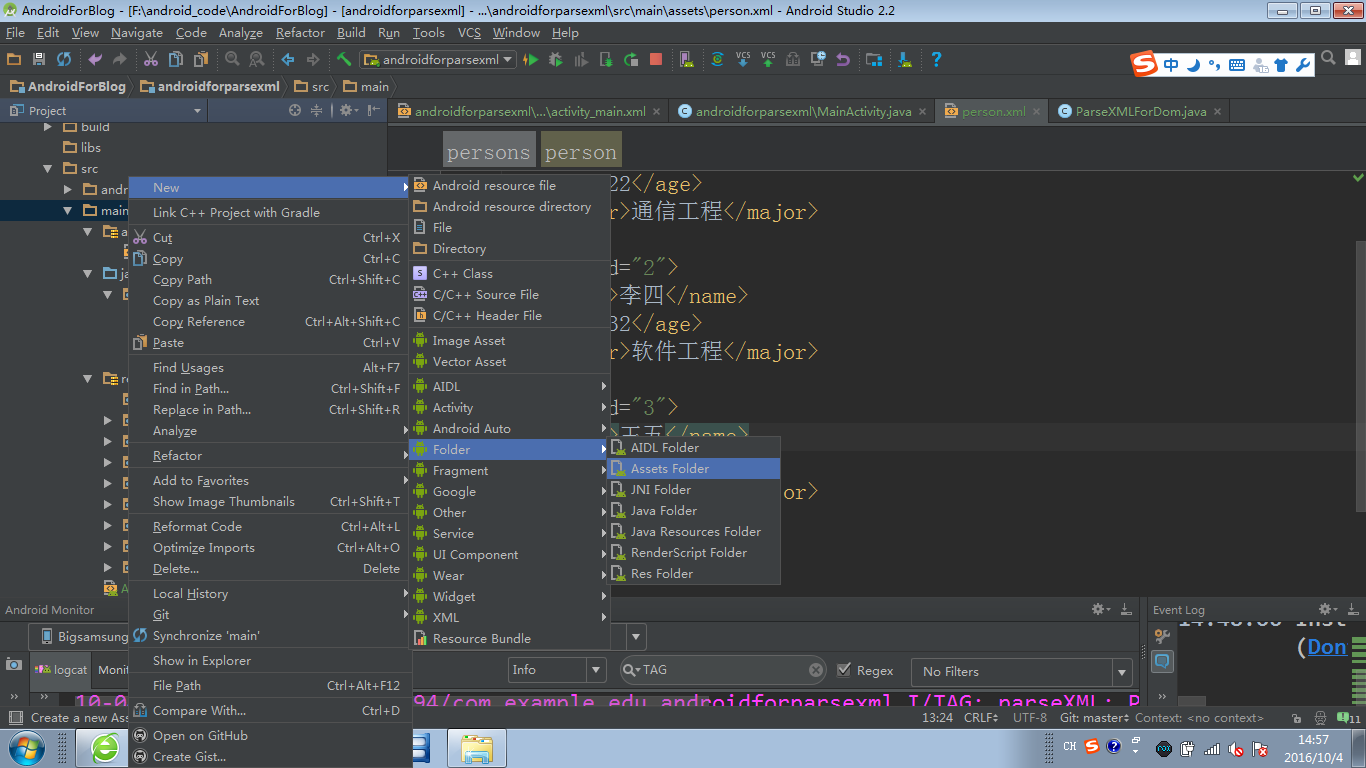The height and width of the screenshot is (768, 1366).
Task: Open the Project view type dropdown
Action: (x=106, y=111)
